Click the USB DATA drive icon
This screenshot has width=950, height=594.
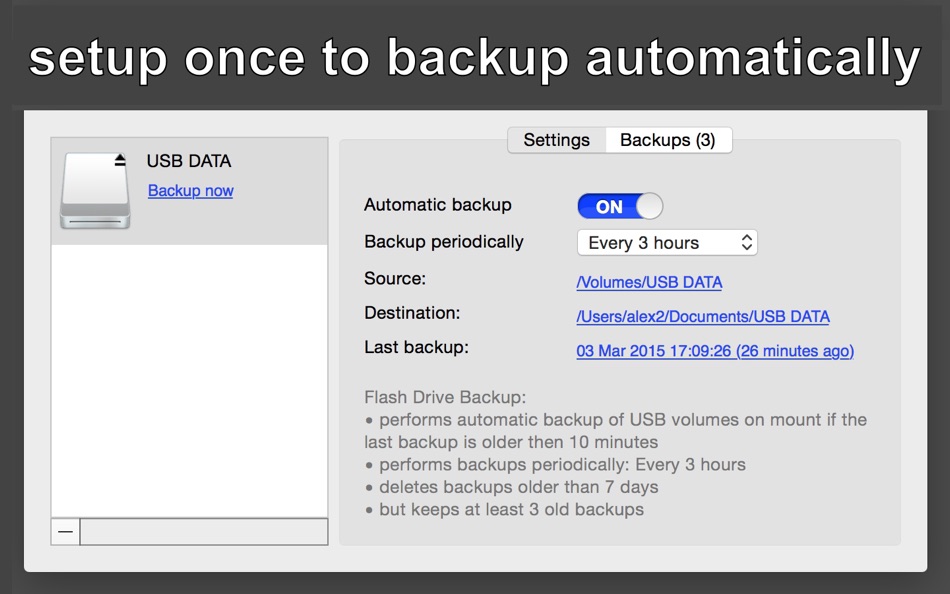(x=95, y=191)
